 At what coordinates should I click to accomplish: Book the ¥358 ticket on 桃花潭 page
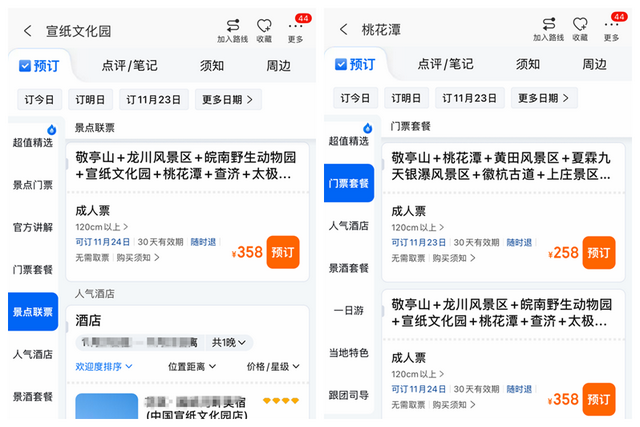tap(599, 399)
